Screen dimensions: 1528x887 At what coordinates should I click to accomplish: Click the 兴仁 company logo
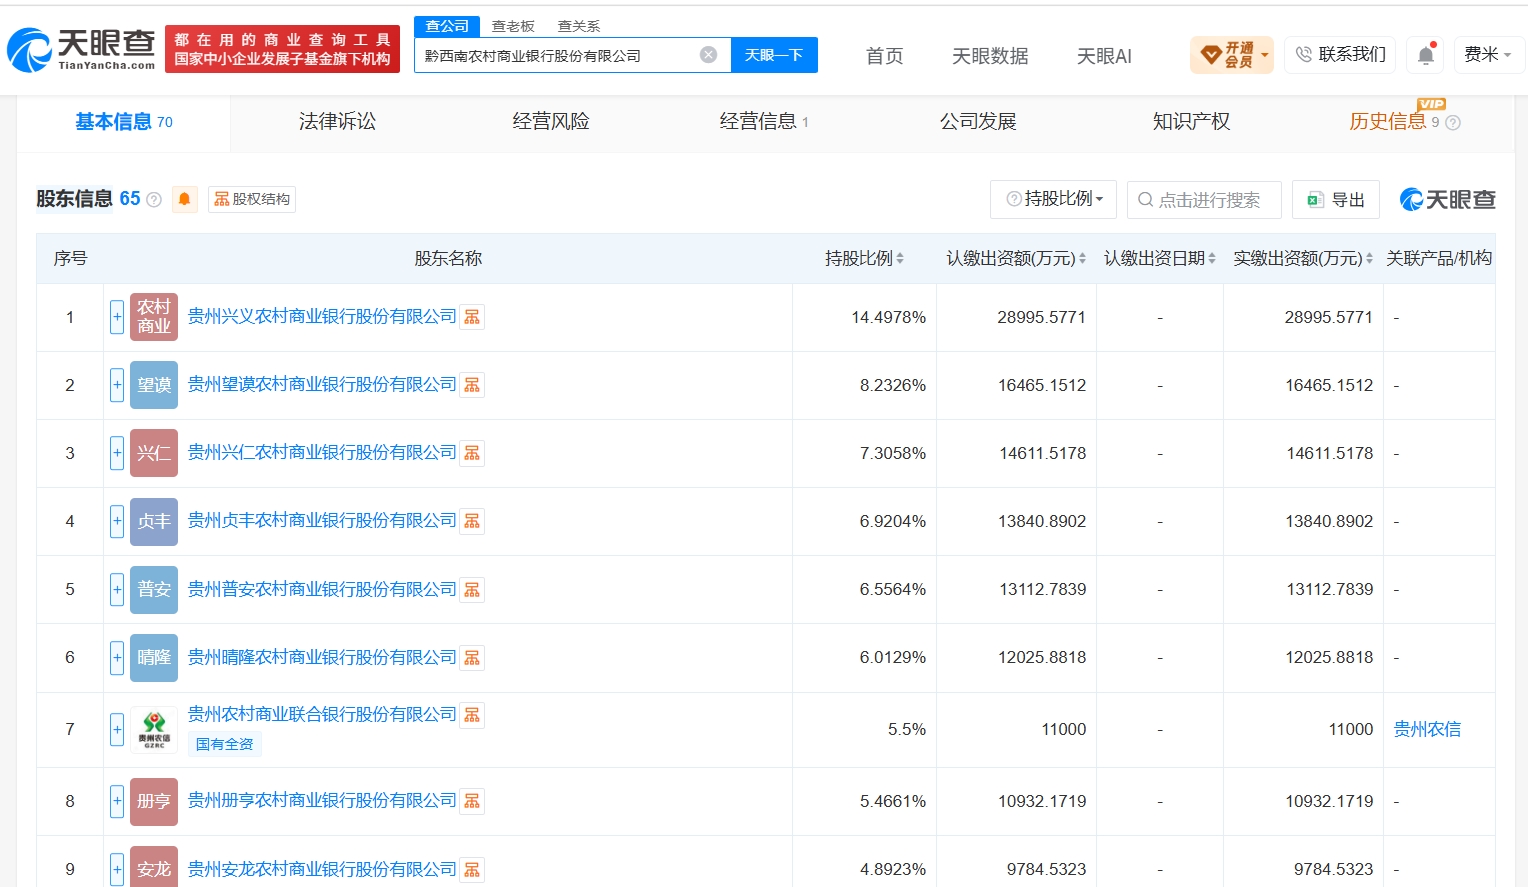tap(154, 453)
